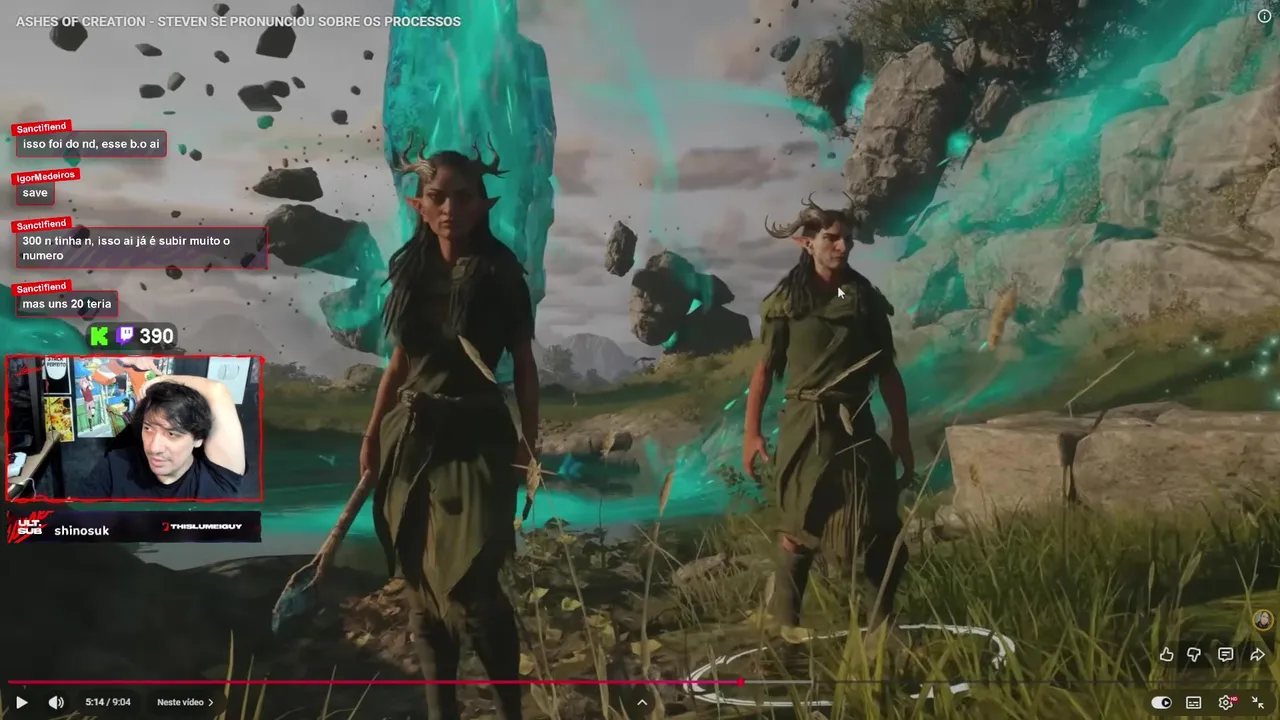Mute the video volume
Viewport: 1280px width, 720px height.
coord(56,702)
